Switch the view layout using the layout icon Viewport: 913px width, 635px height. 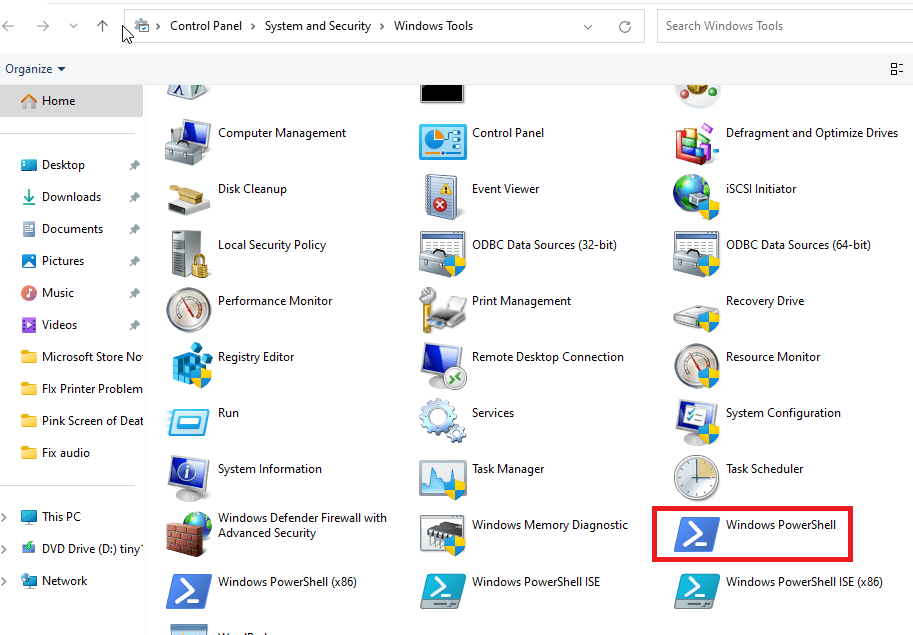[897, 68]
